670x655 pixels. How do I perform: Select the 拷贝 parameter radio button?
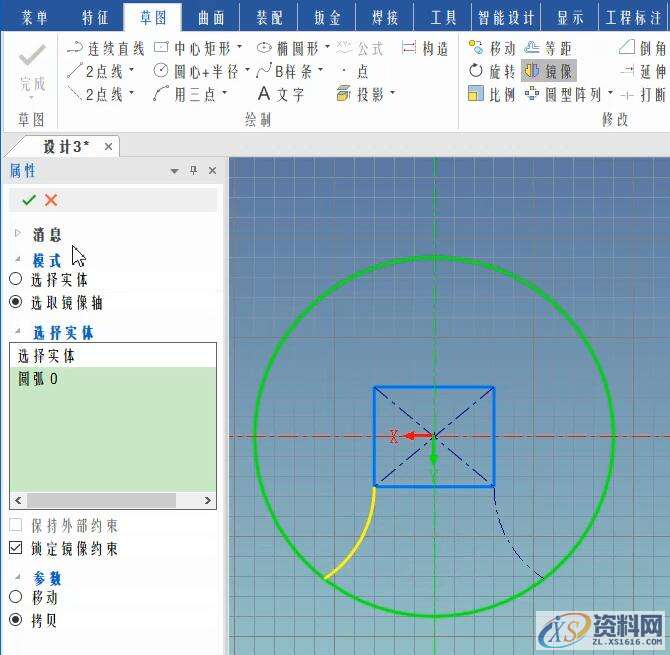coord(15,619)
